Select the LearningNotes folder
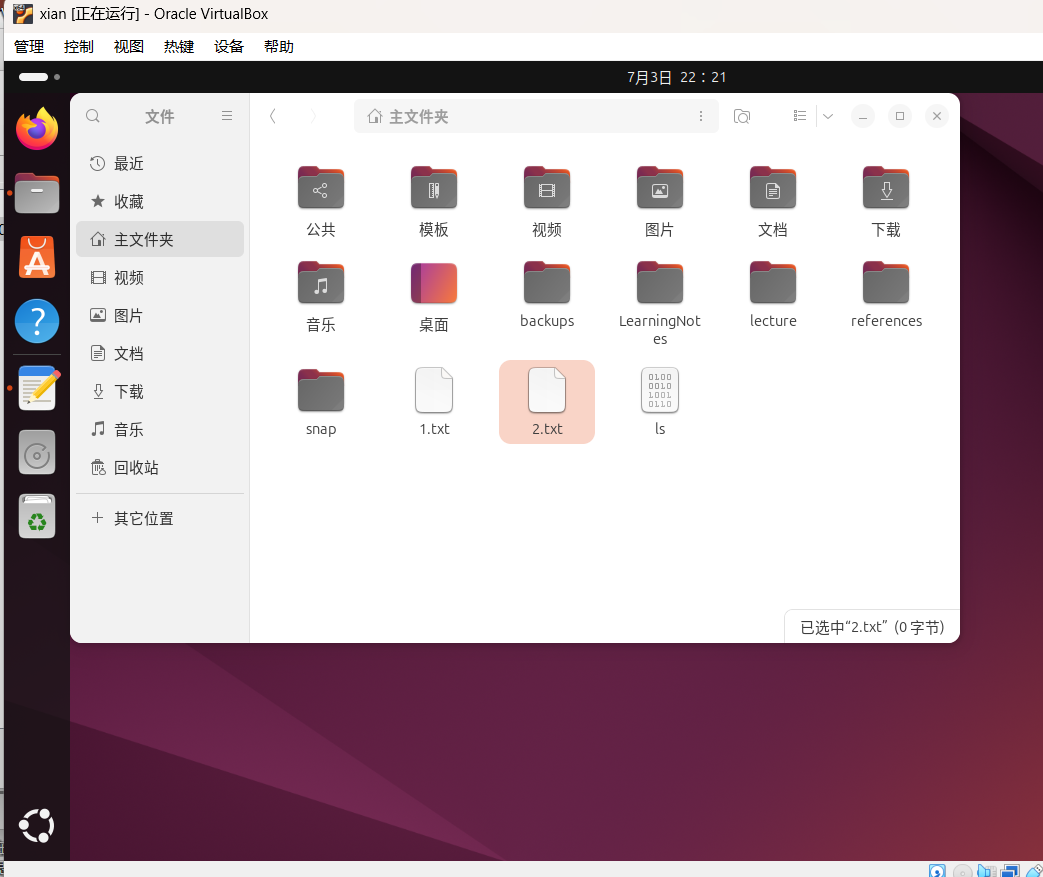The height and width of the screenshot is (877, 1043). (660, 303)
